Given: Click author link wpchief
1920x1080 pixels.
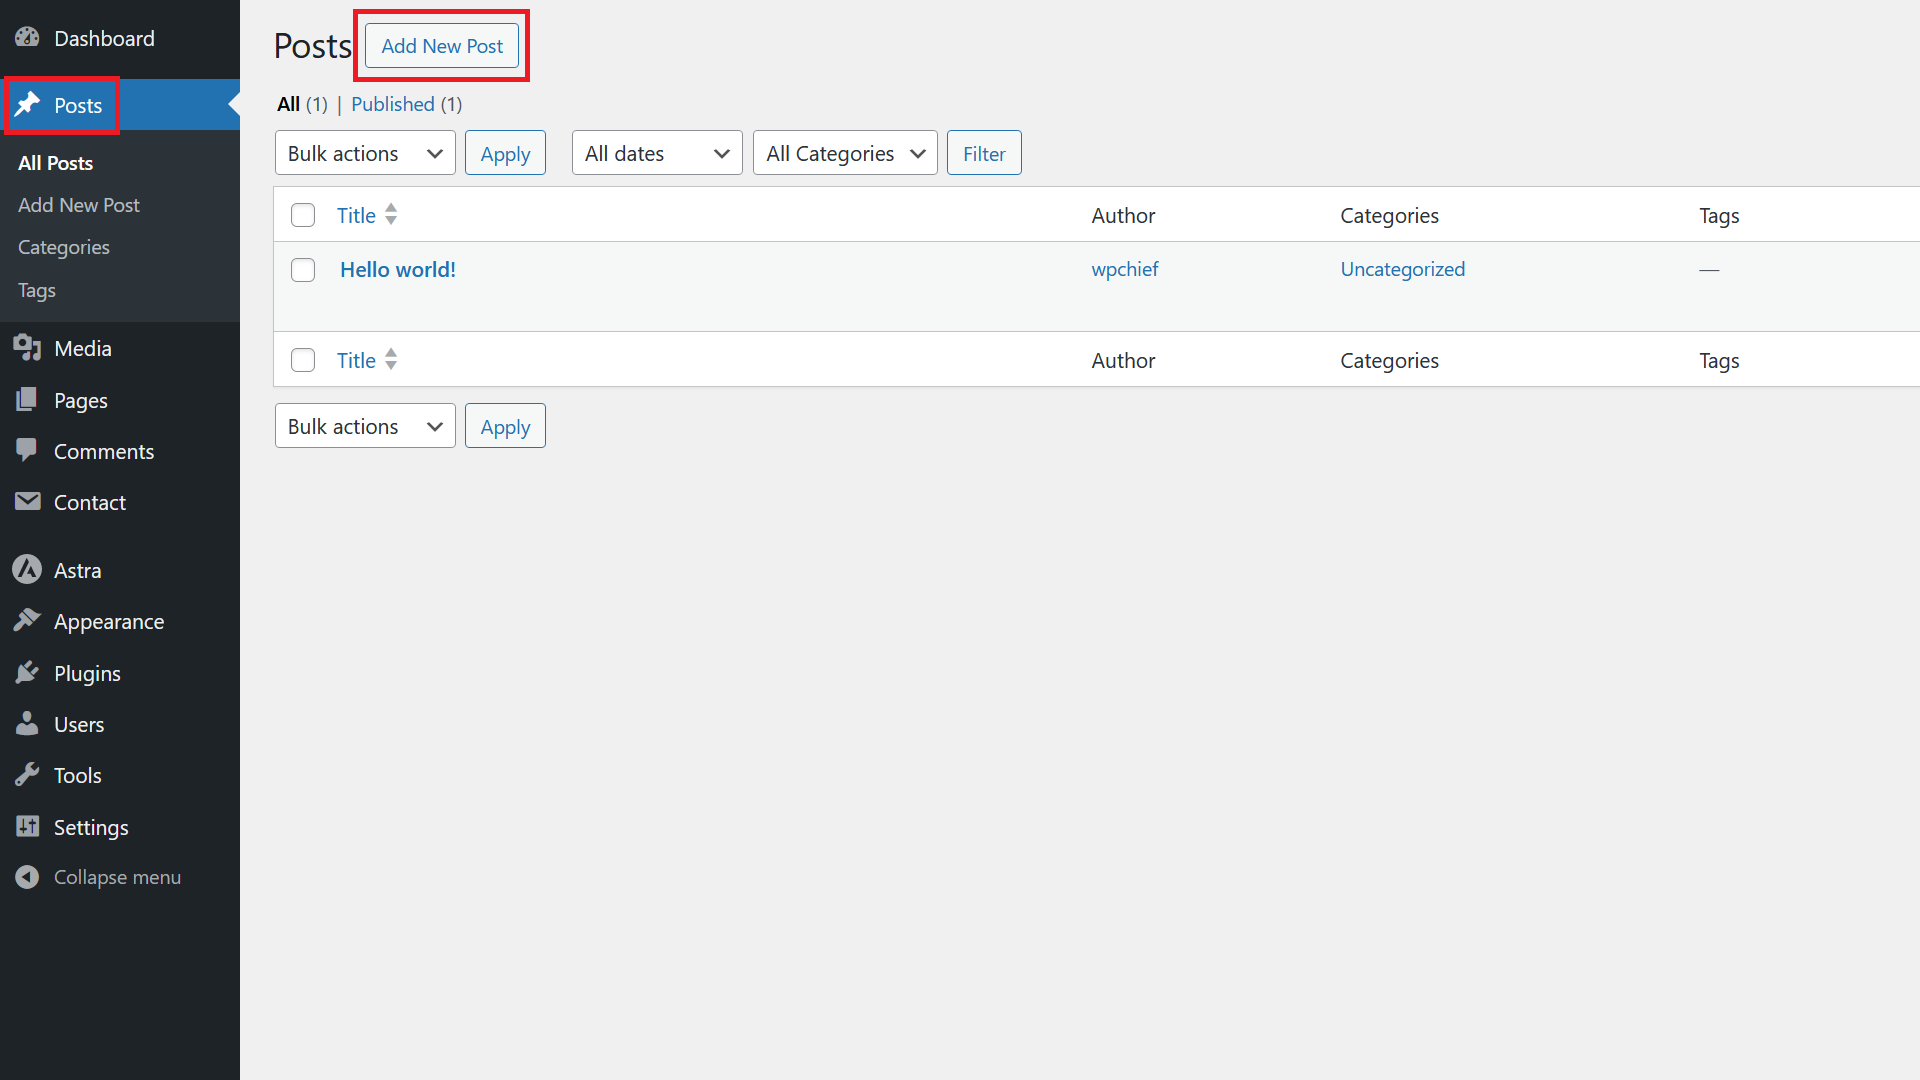Looking at the screenshot, I should pyautogui.click(x=1125, y=269).
